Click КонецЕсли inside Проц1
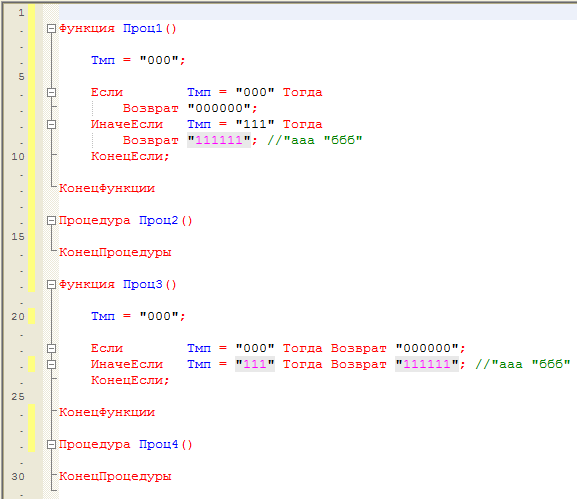 (130, 156)
